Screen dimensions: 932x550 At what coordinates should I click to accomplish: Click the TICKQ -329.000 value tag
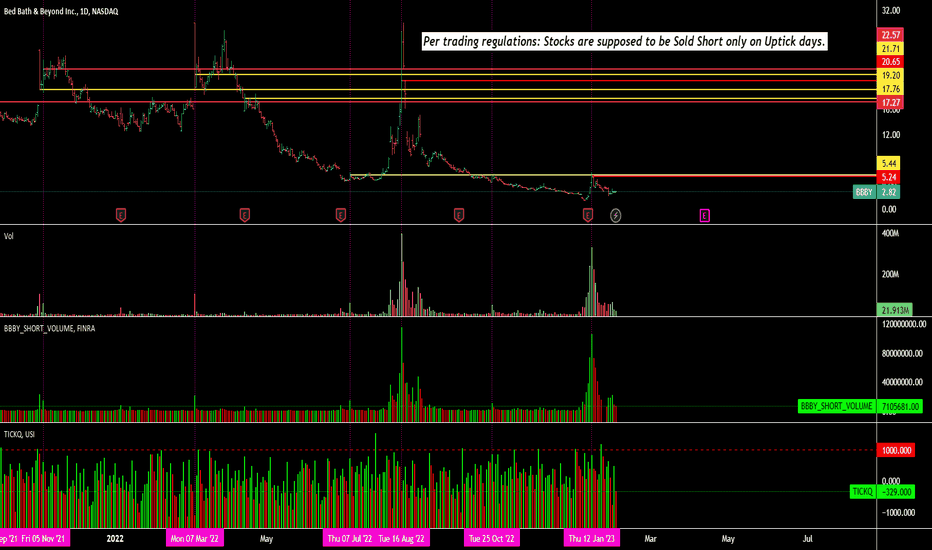pos(882,492)
